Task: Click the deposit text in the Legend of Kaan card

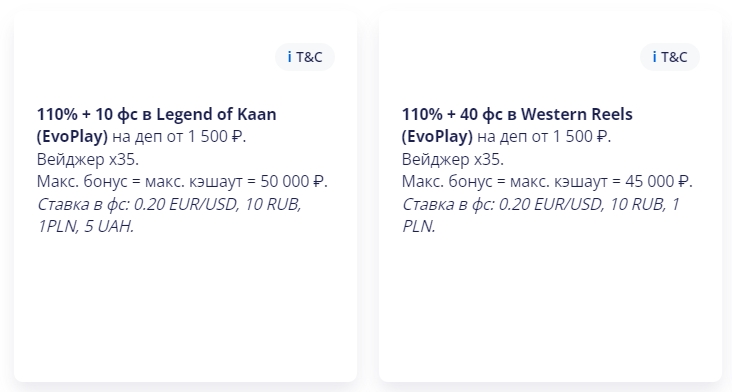Action: click(x=179, y=137)
